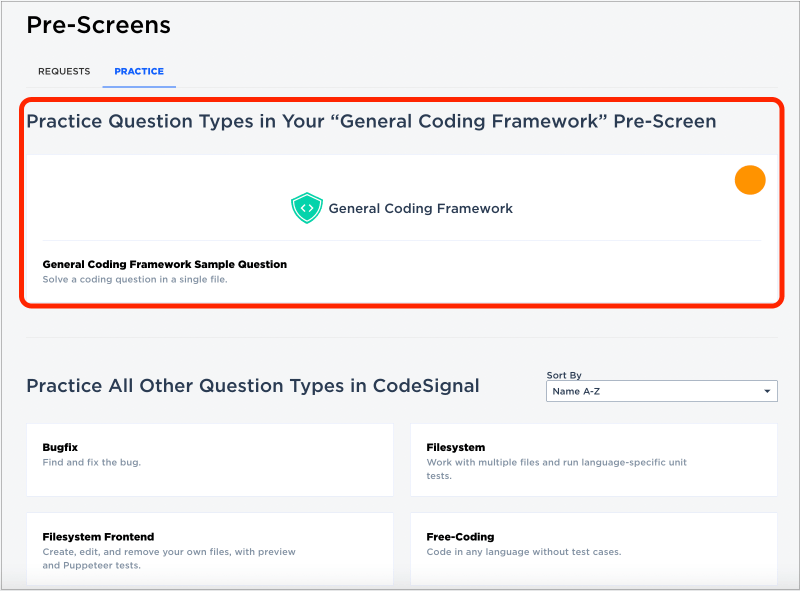800x591 pixels.
Task: Switch to the PRACTICE tab
Action: coord(138,71)
